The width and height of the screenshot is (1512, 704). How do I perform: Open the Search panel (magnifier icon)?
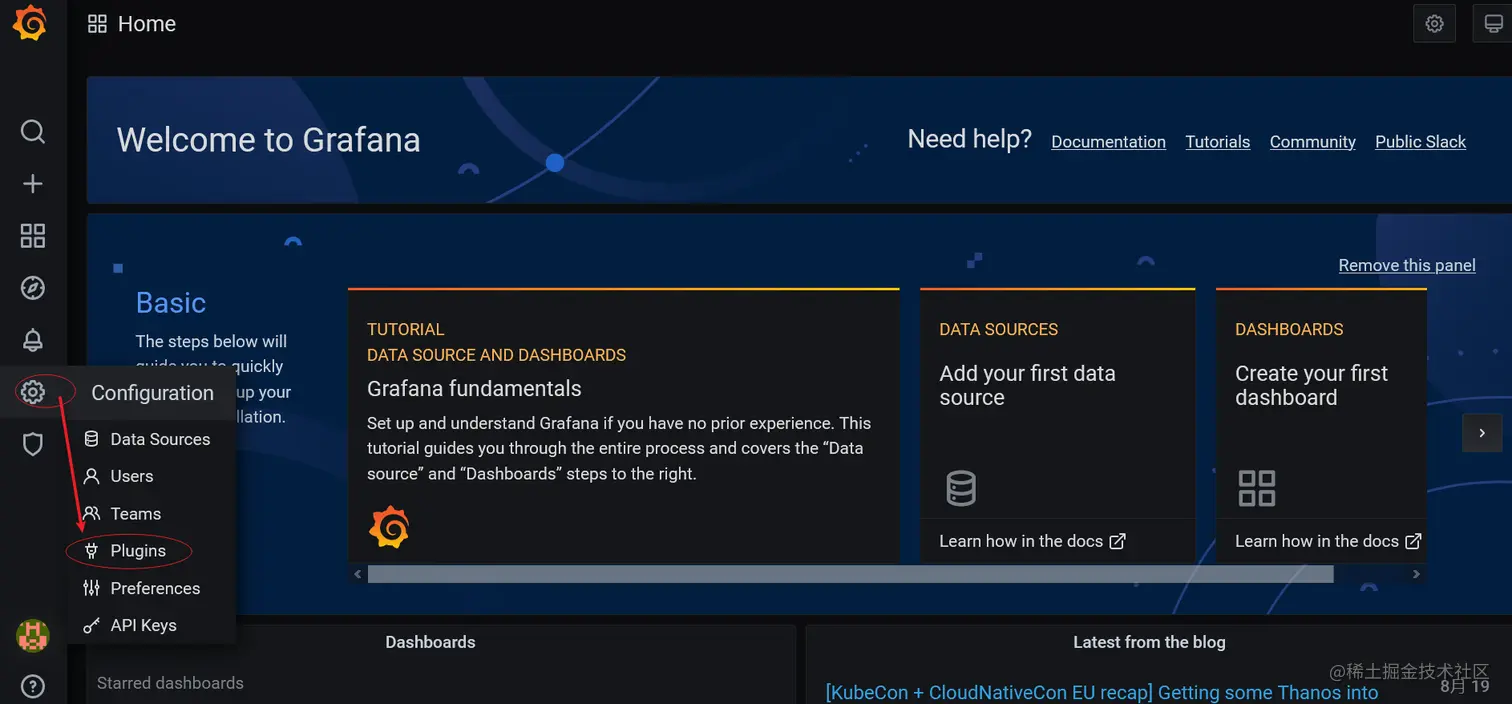(x=32, y=131)
